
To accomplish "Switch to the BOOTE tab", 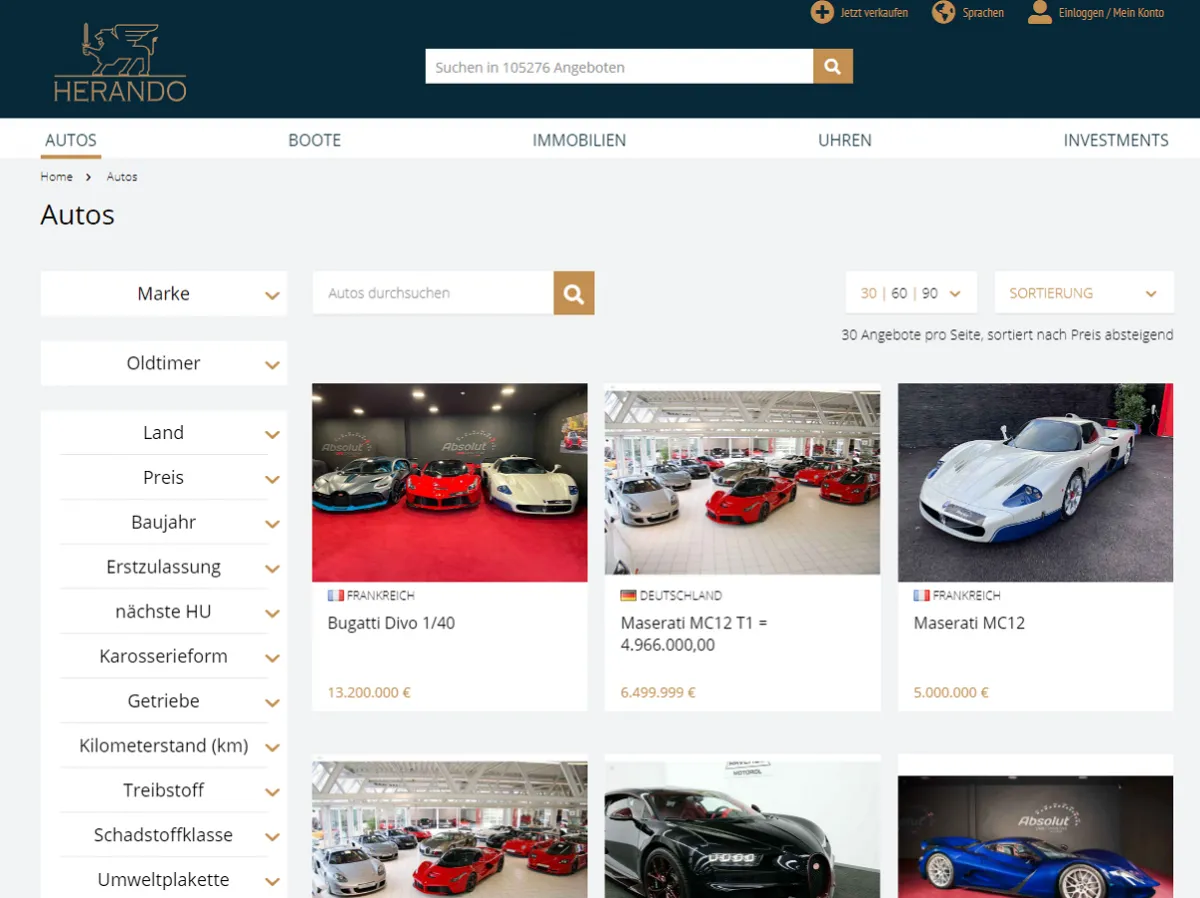I will click(x=314, y=140).
